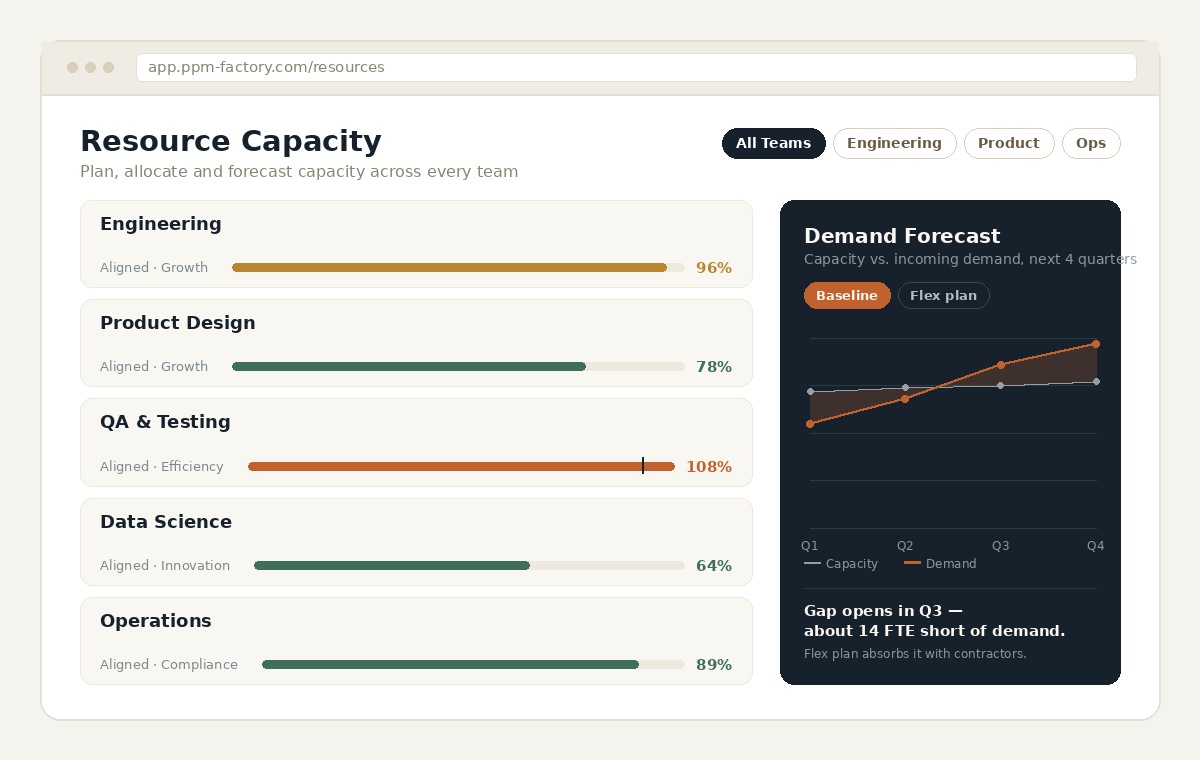Click 'Flex plan absorbs it with contractors' note
1200x760 pixels.
click(915, 654)
